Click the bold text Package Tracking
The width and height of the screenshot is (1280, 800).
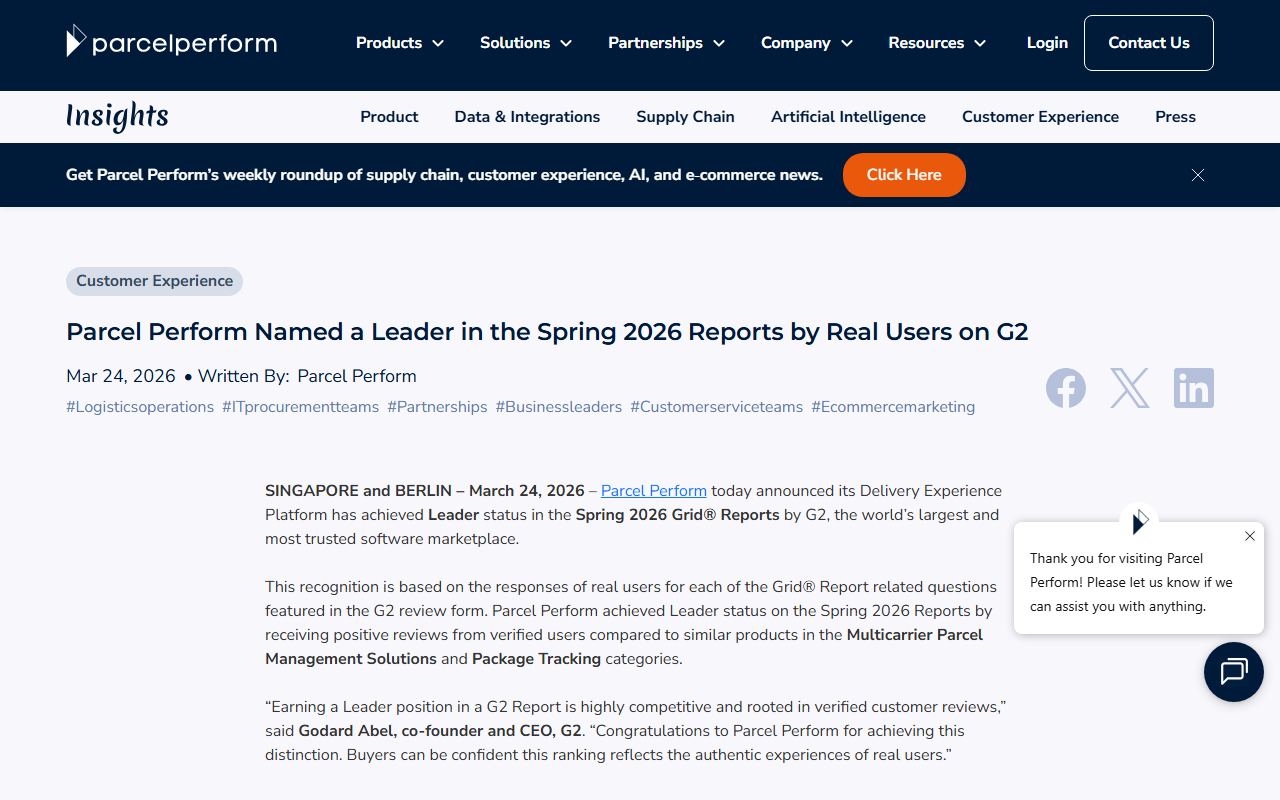coord(536,659)
